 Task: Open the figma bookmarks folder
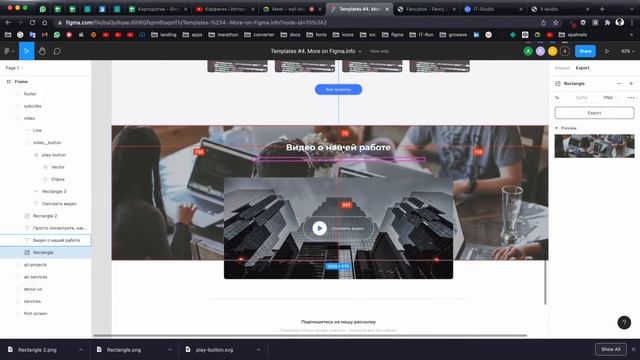pos(393,35)
